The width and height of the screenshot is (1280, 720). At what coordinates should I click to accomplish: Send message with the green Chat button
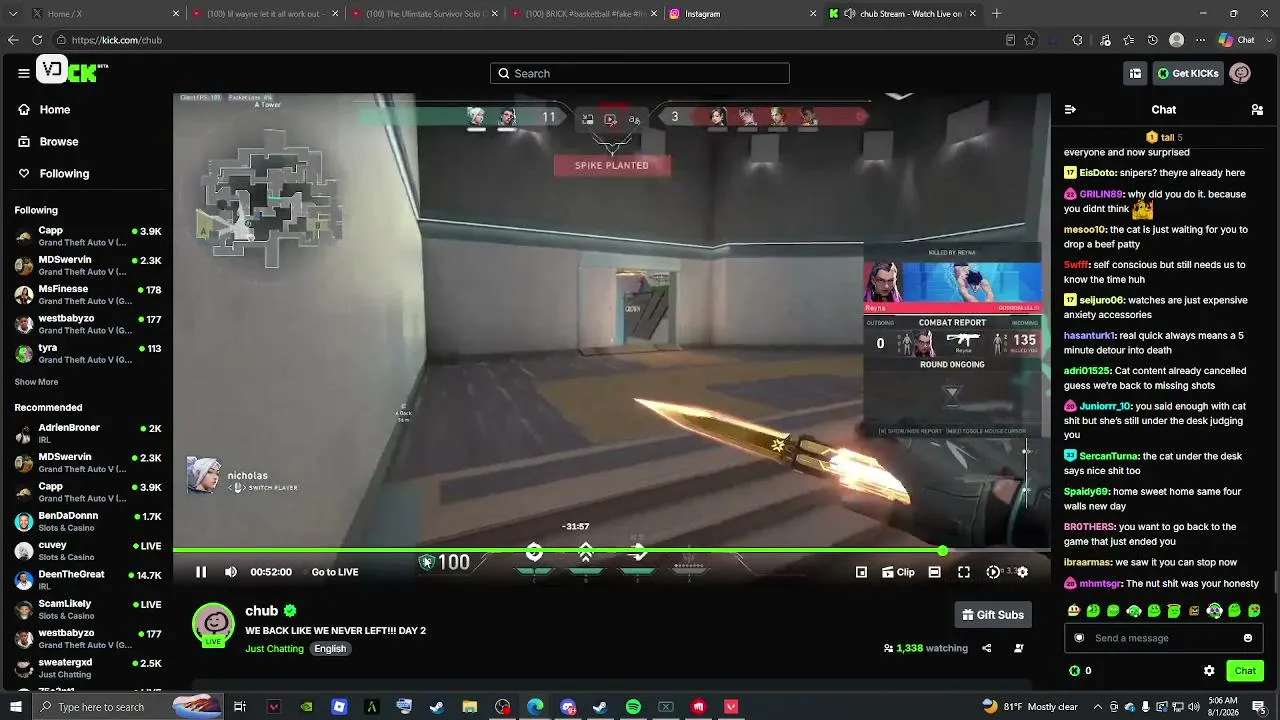[1245, 671]
